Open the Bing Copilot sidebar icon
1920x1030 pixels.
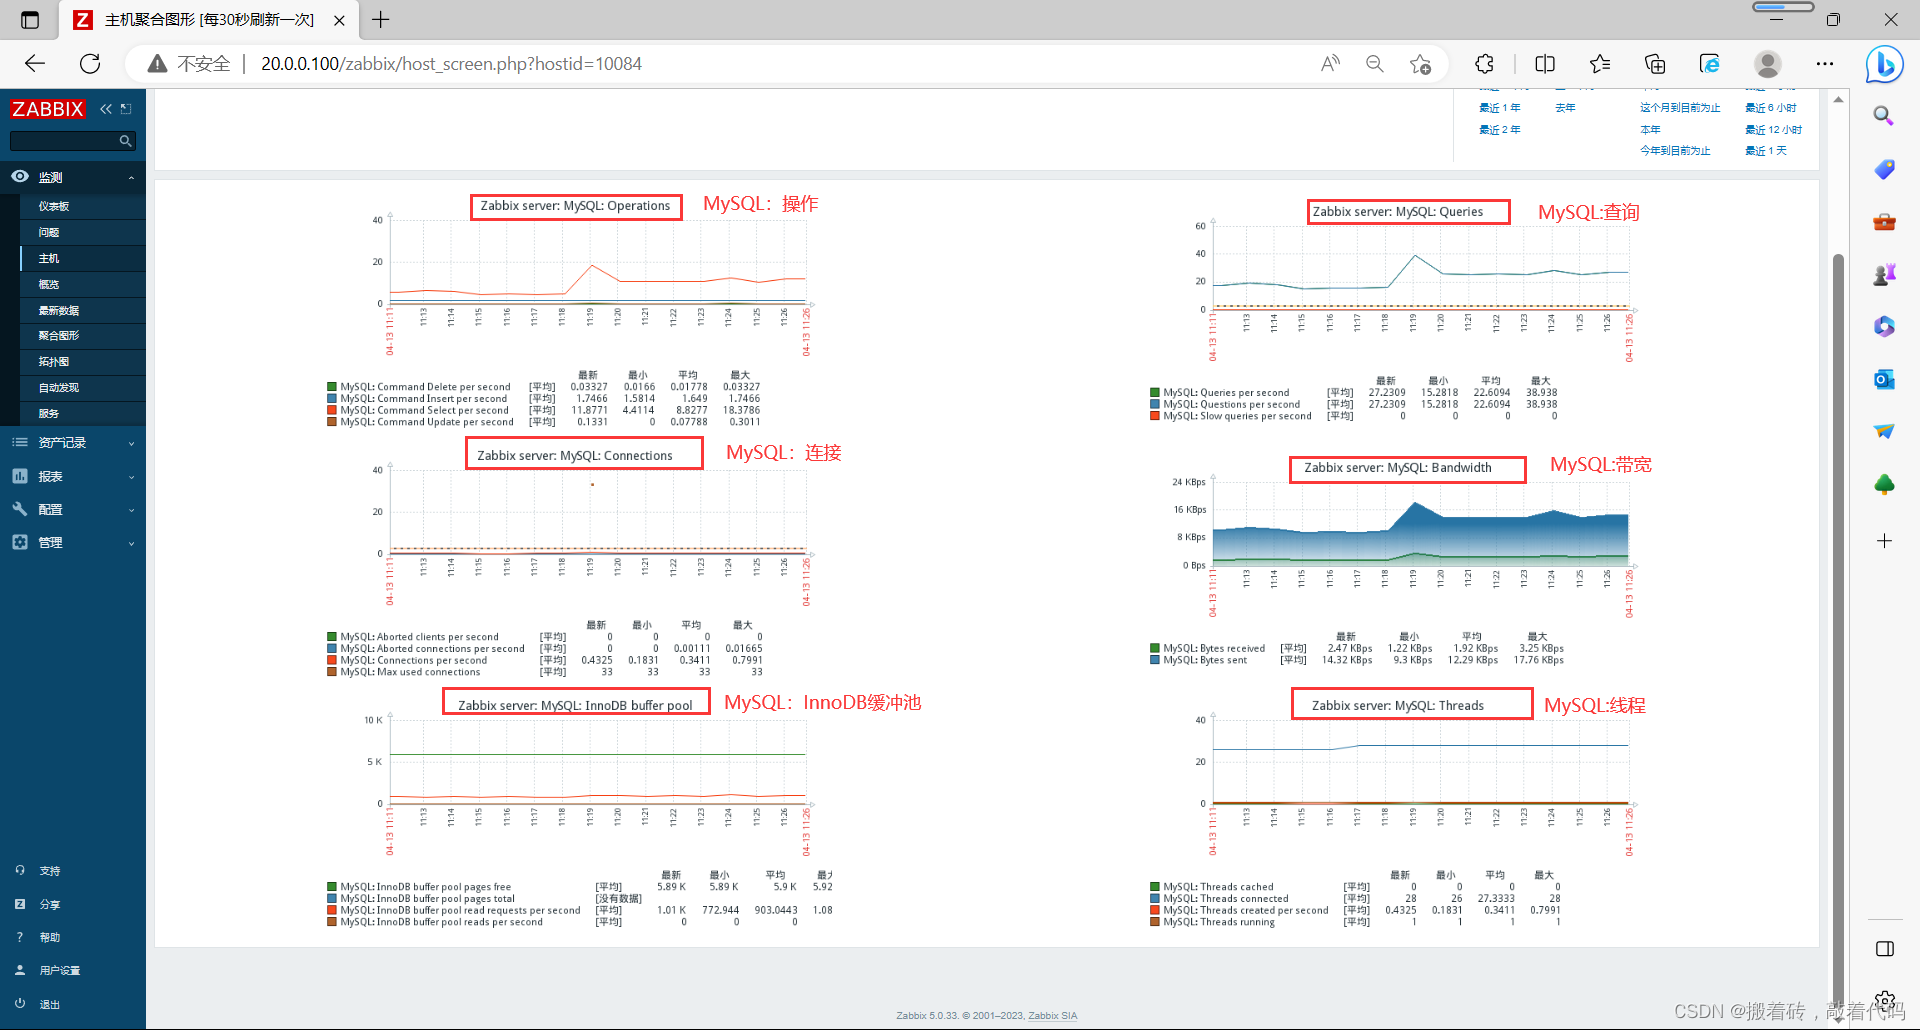pyautogui.click(x=1885, y=65)
